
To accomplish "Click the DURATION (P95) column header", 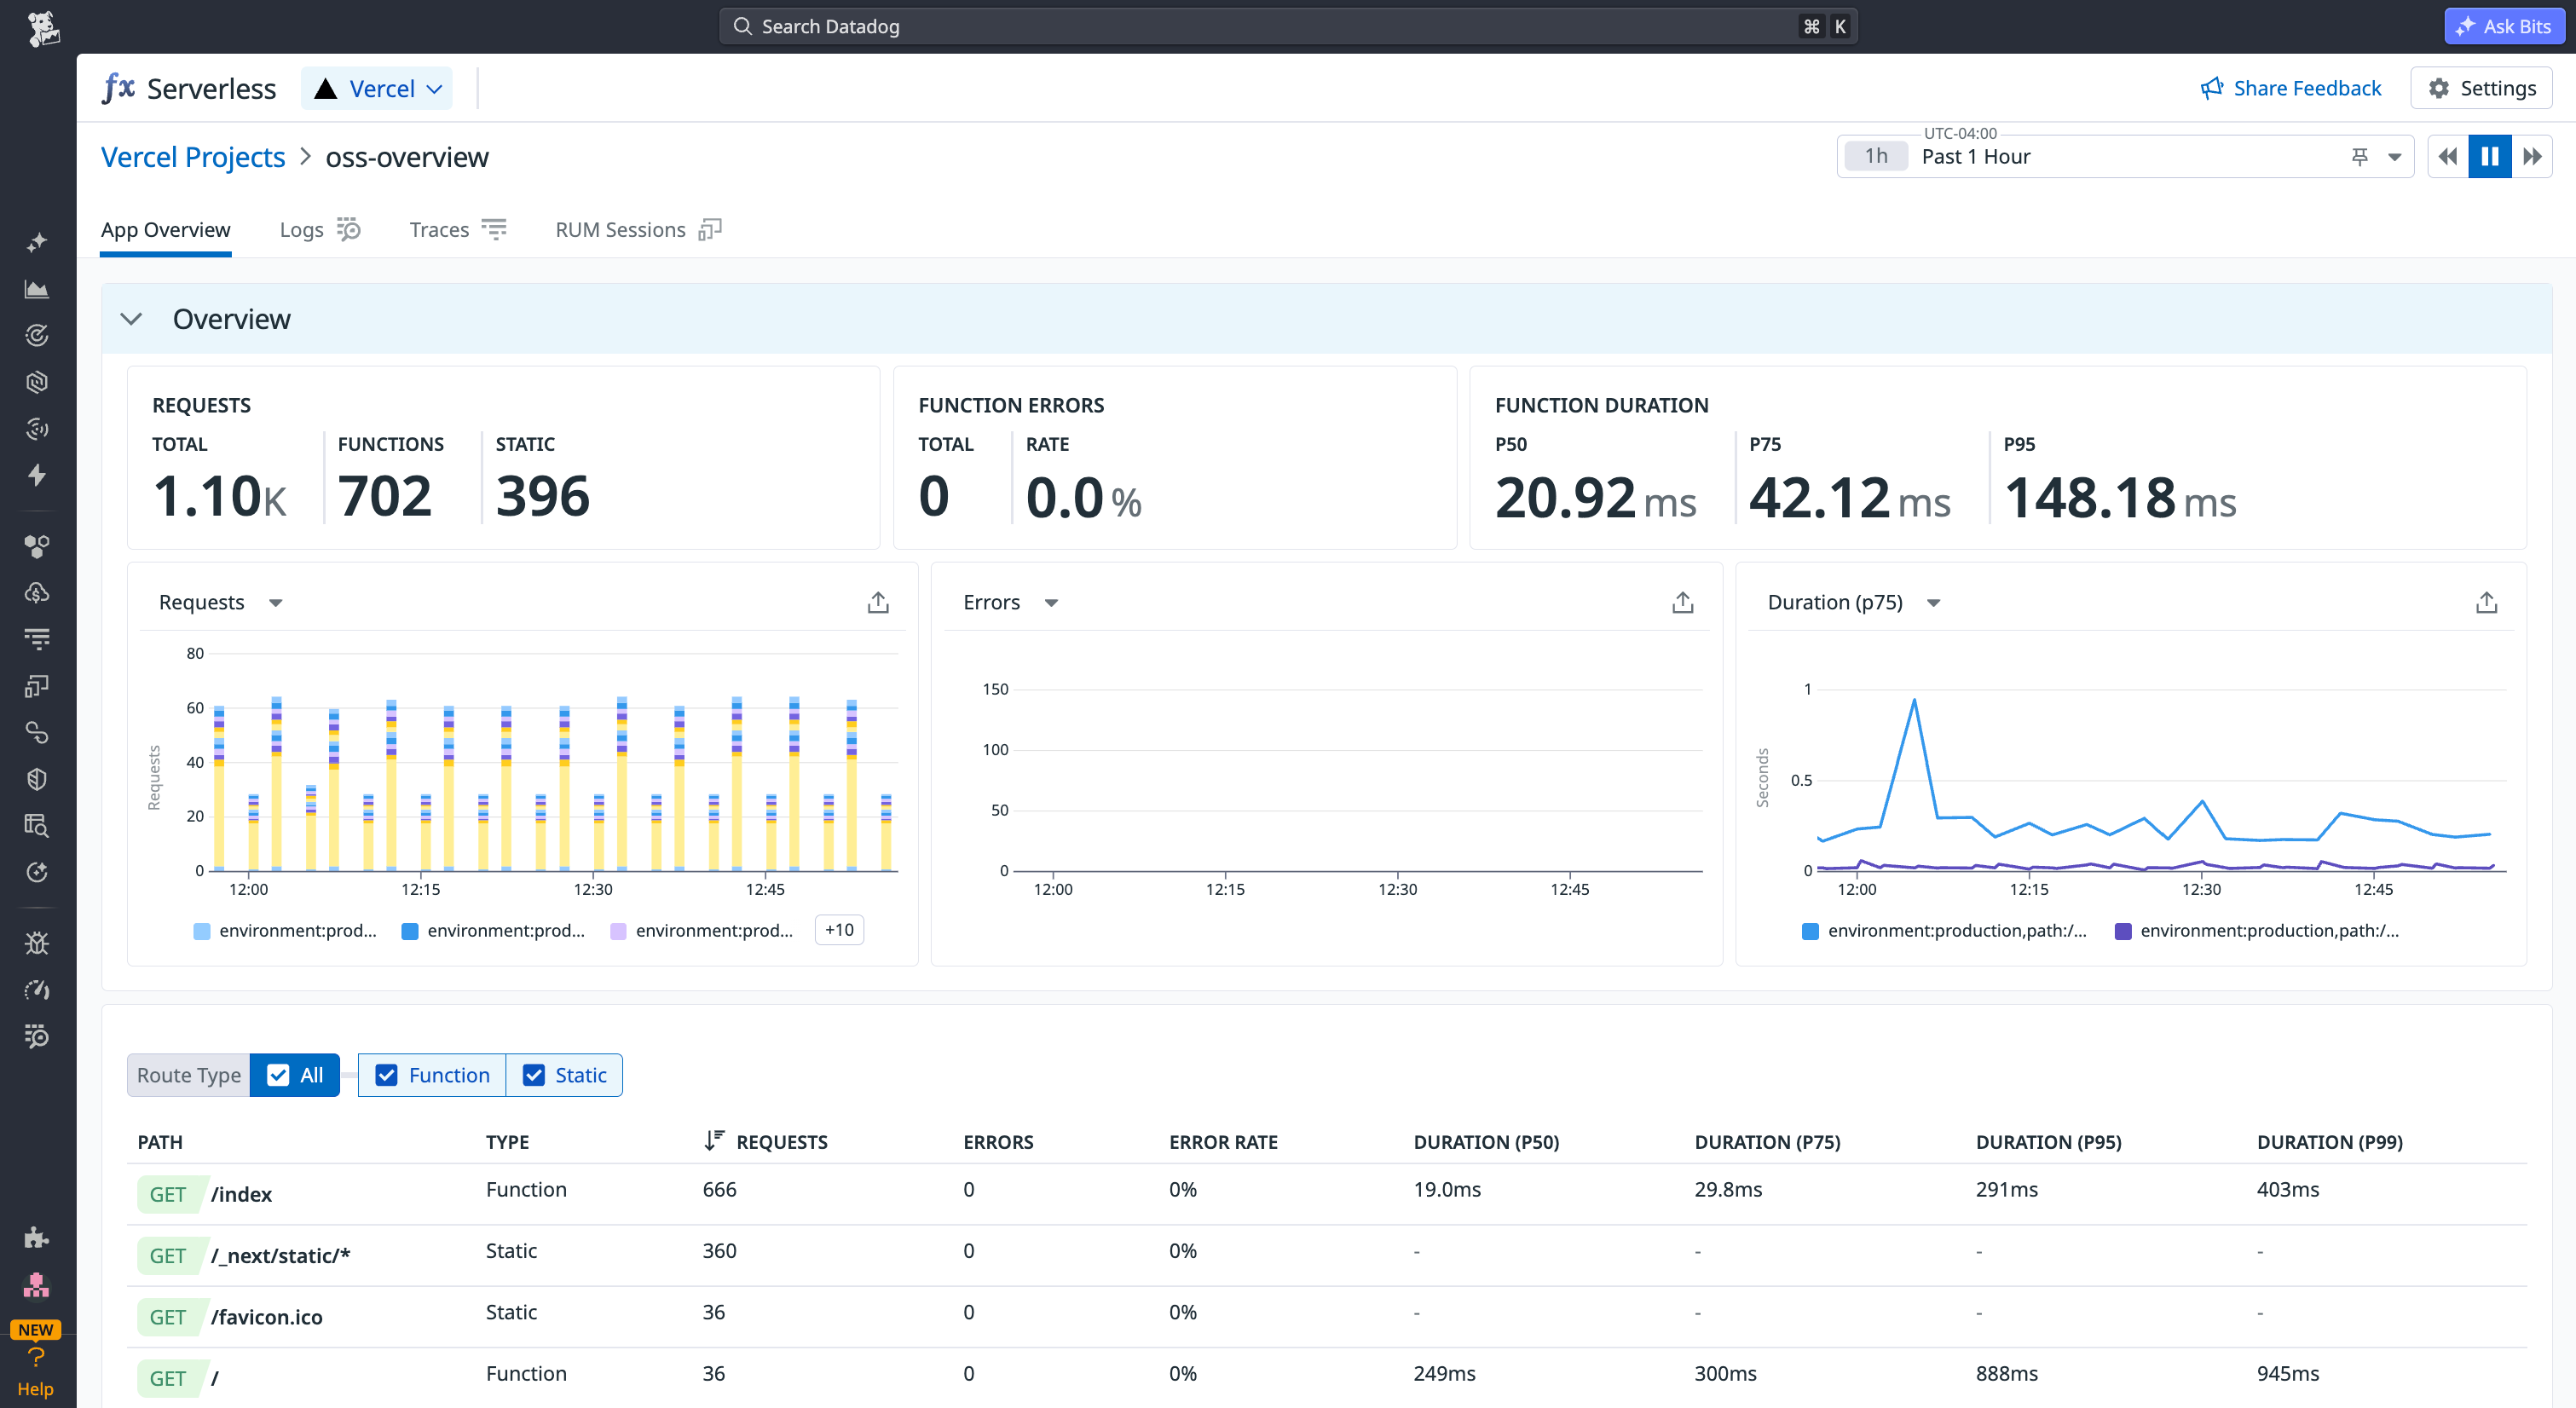I will click(2048, 1142).
